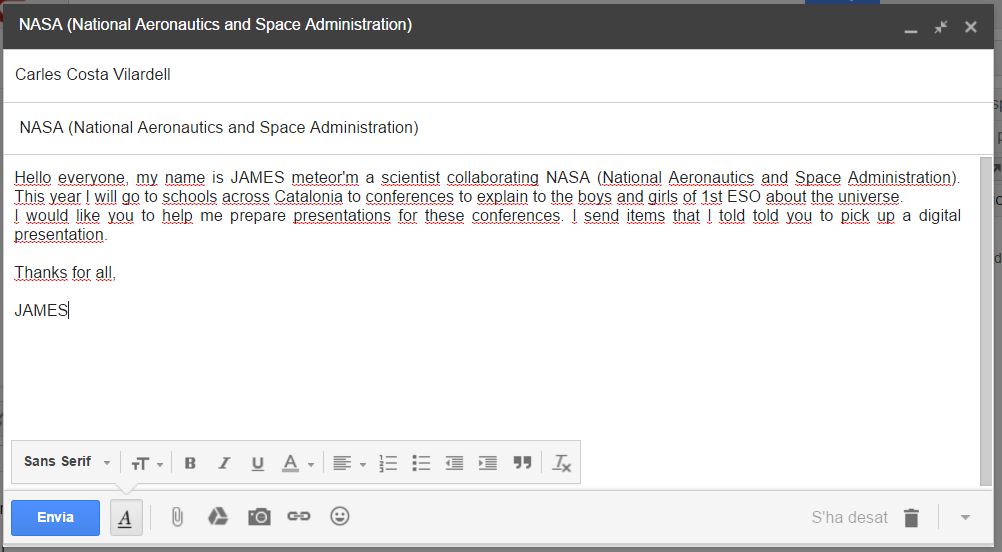Screen dimensions: 1002x552
Task: Toggle underline formatting
Action: pyautogui.click(x=257, y=463)
